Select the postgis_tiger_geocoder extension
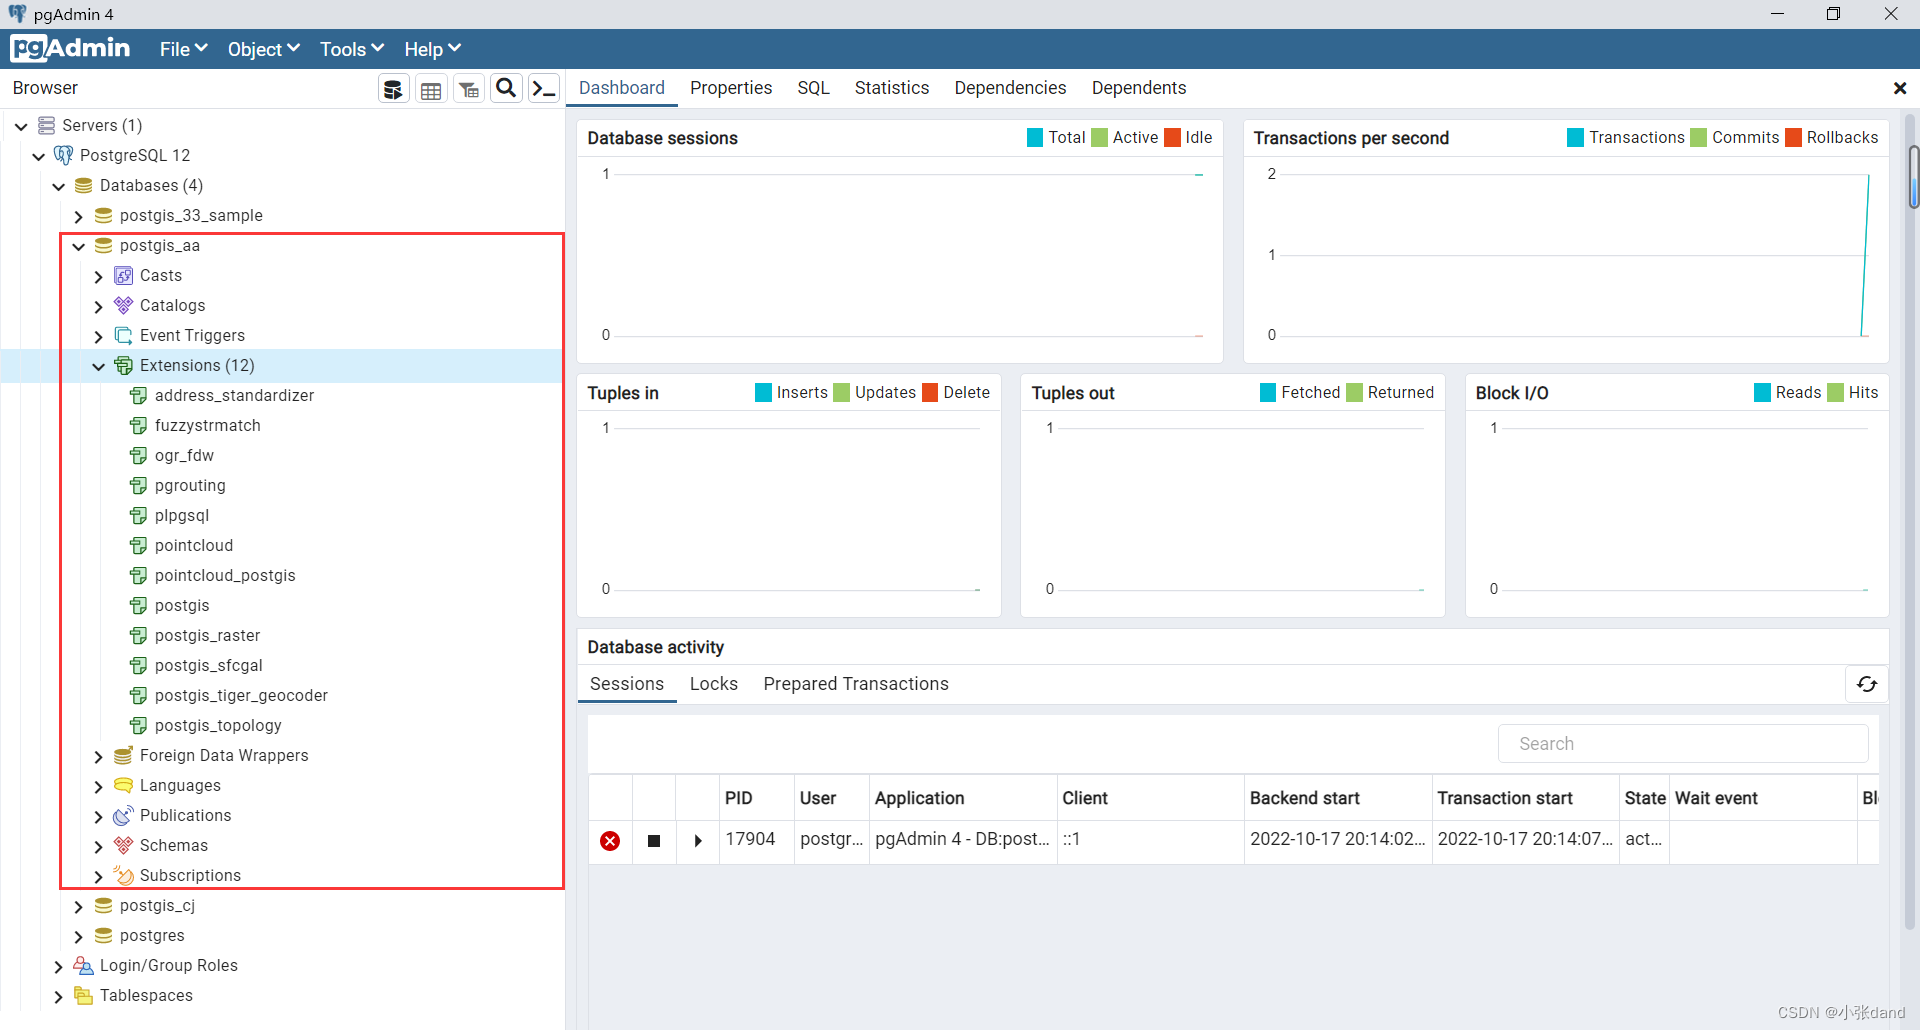1920x1030 pixels. (x=241, y=696)
